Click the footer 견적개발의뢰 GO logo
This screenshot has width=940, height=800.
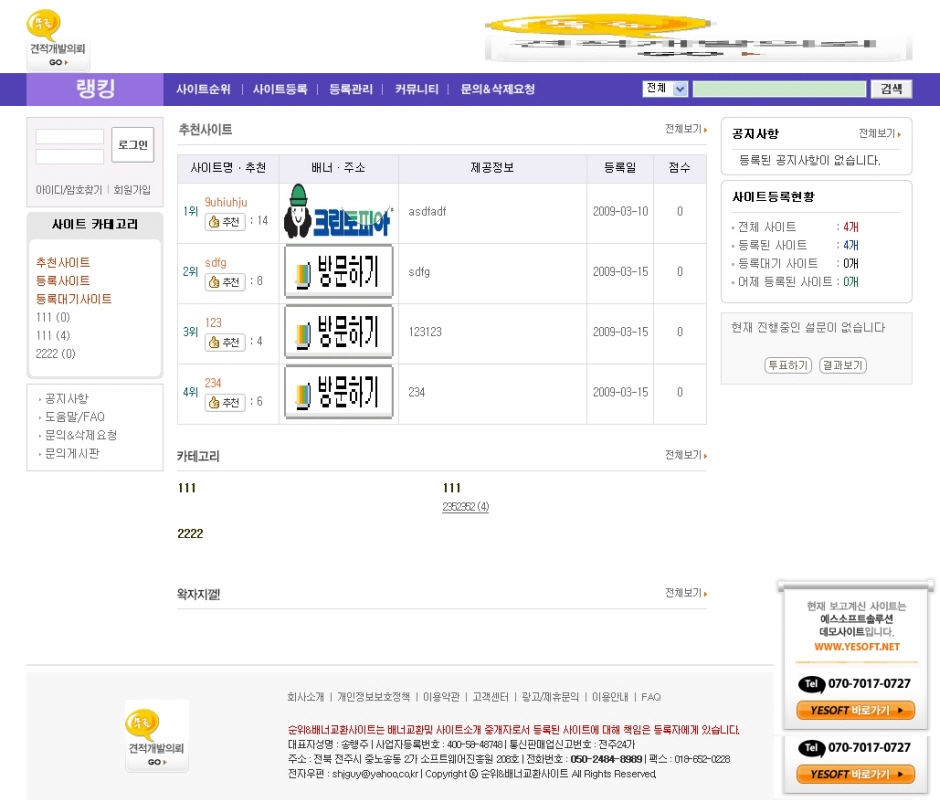pos(157,735)
